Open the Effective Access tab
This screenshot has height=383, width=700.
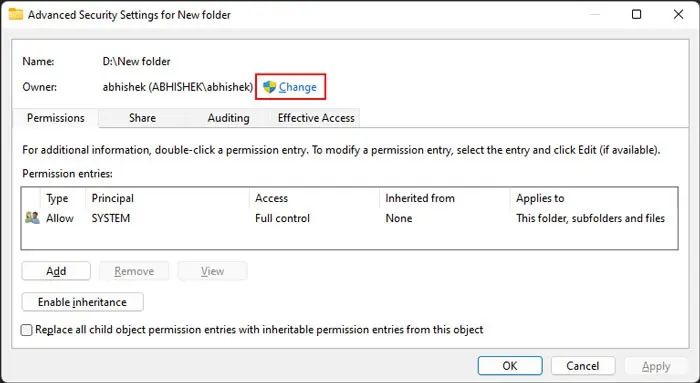coord(316,118)
